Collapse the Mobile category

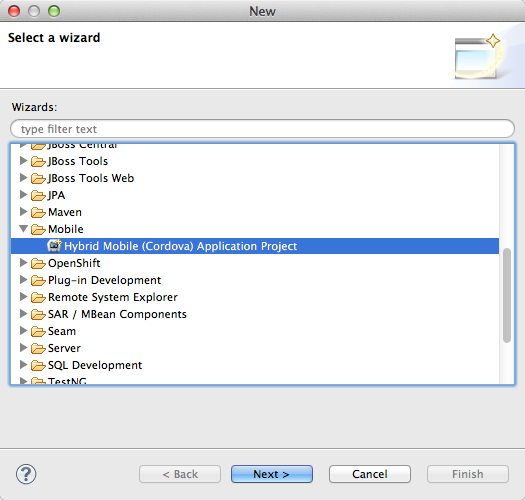23,229
